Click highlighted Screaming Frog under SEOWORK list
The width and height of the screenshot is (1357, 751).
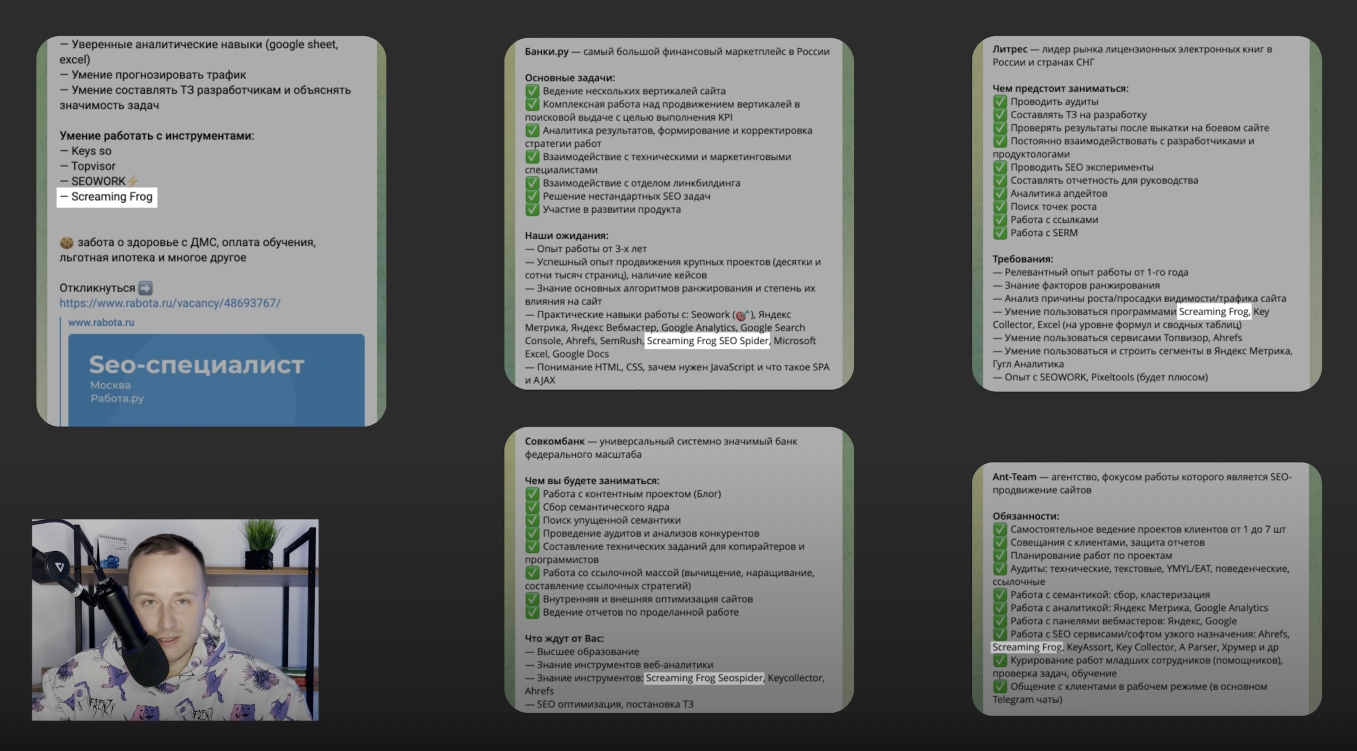(107, 197)
